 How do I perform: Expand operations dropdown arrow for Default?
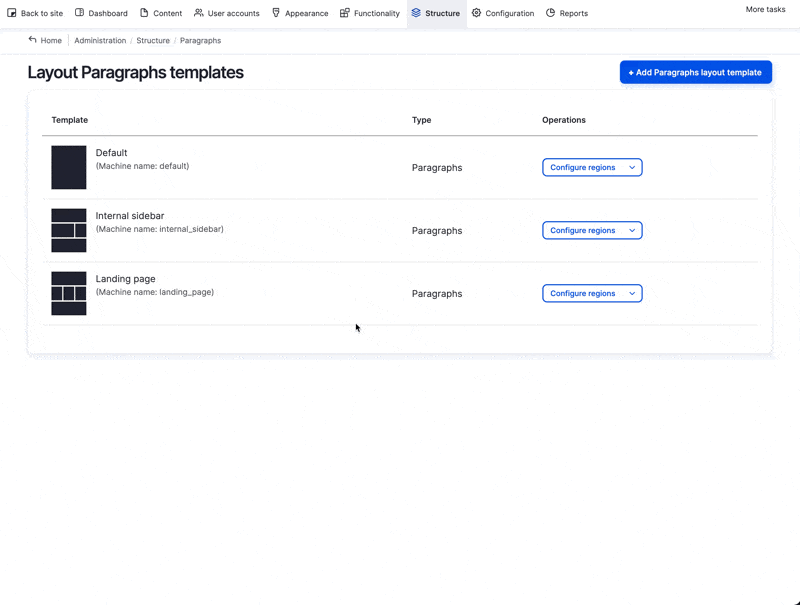pyautogui.click(x=632, y=167)
